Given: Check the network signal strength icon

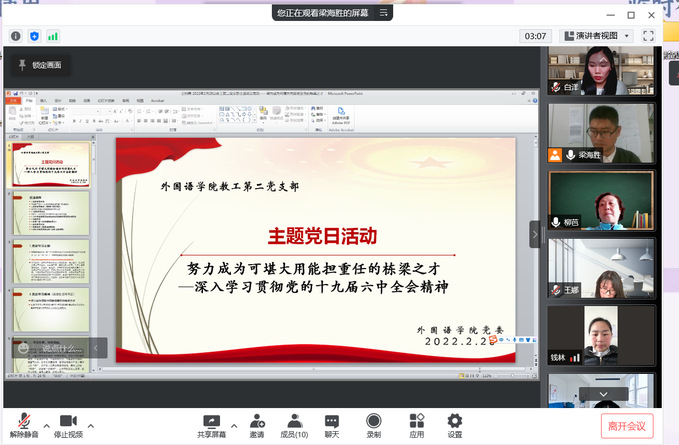Looking at the screenshot, I should 52,36.
